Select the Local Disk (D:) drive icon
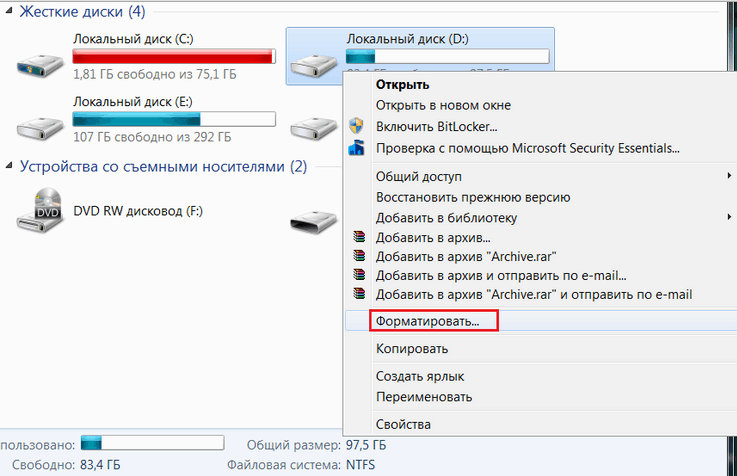The image size is (737, 476). pyautogui.click(x=314, y=65)
